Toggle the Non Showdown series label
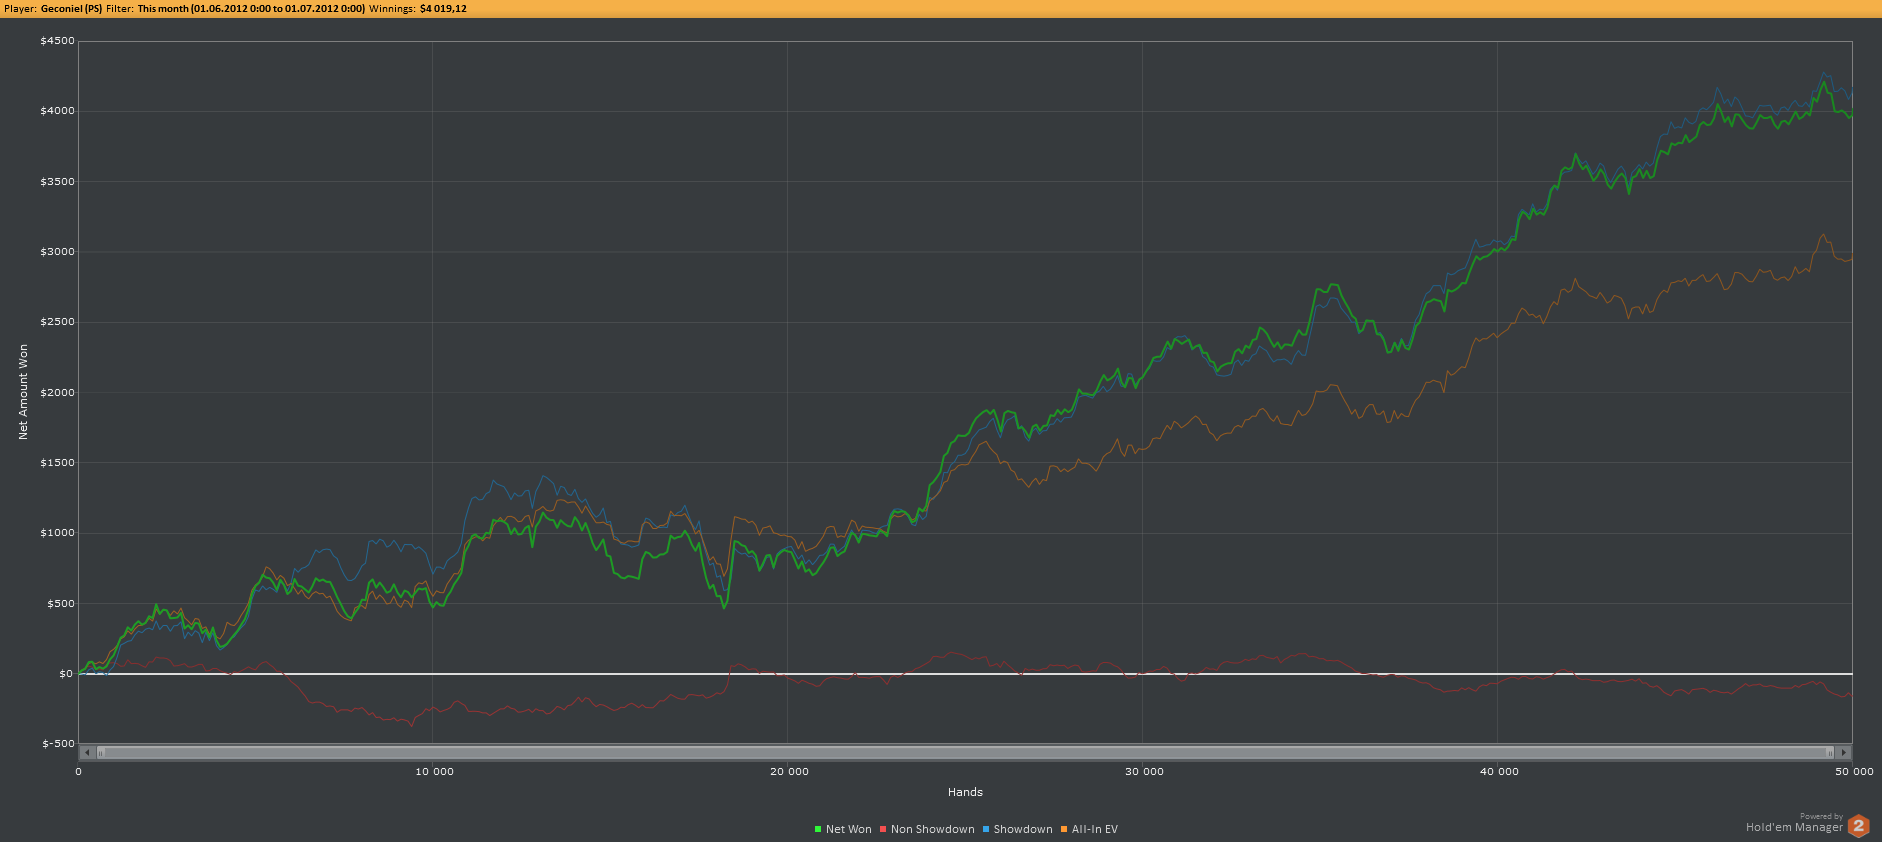 click(932, 829)
